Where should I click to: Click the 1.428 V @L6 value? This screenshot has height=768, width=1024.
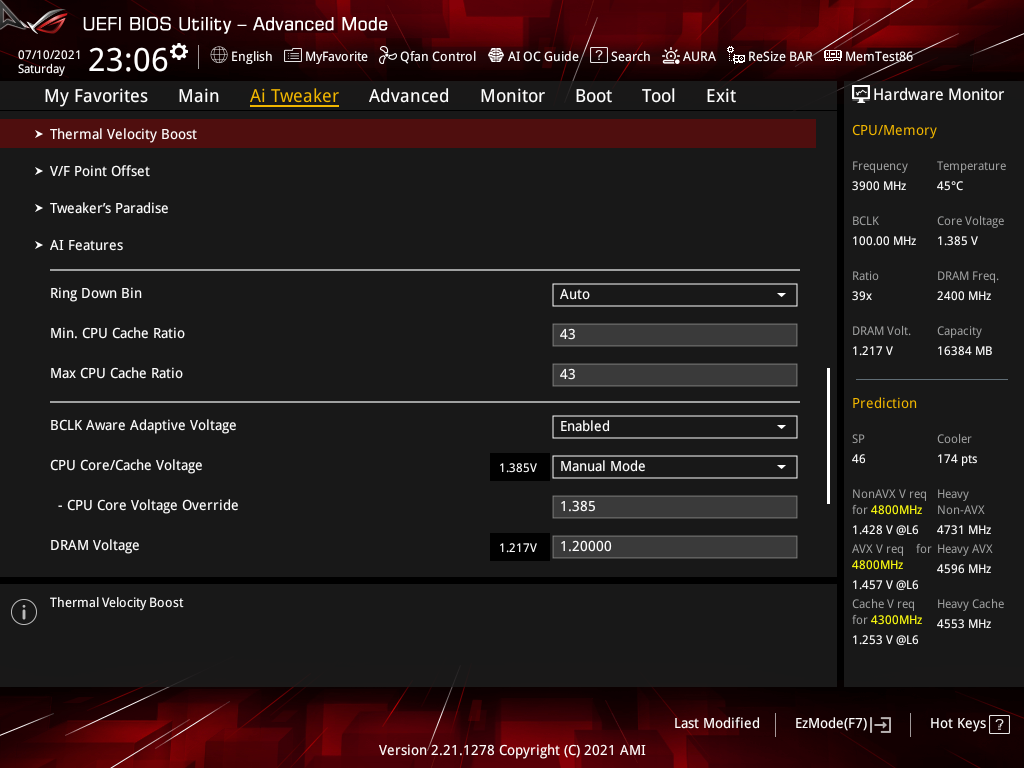tap(885, 530)
